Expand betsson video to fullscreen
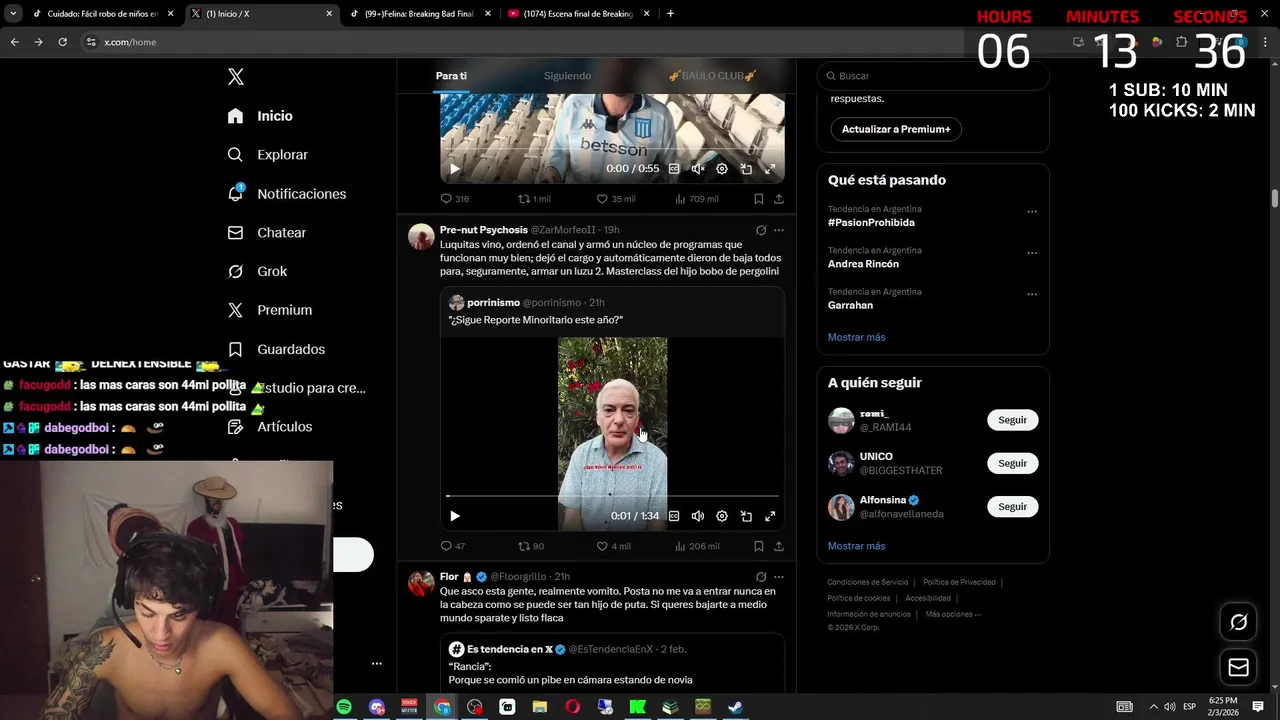 [770, 169]
